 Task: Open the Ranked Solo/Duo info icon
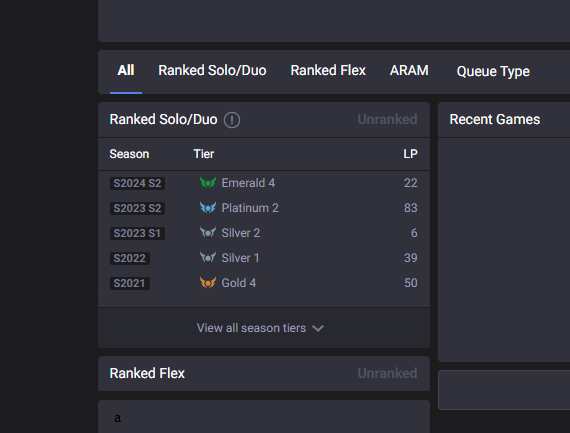pyautogui.click(x=232, y=120)
